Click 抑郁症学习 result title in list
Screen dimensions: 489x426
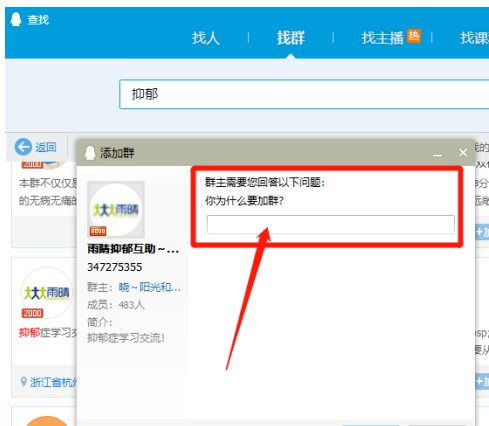tap(48, 333)
